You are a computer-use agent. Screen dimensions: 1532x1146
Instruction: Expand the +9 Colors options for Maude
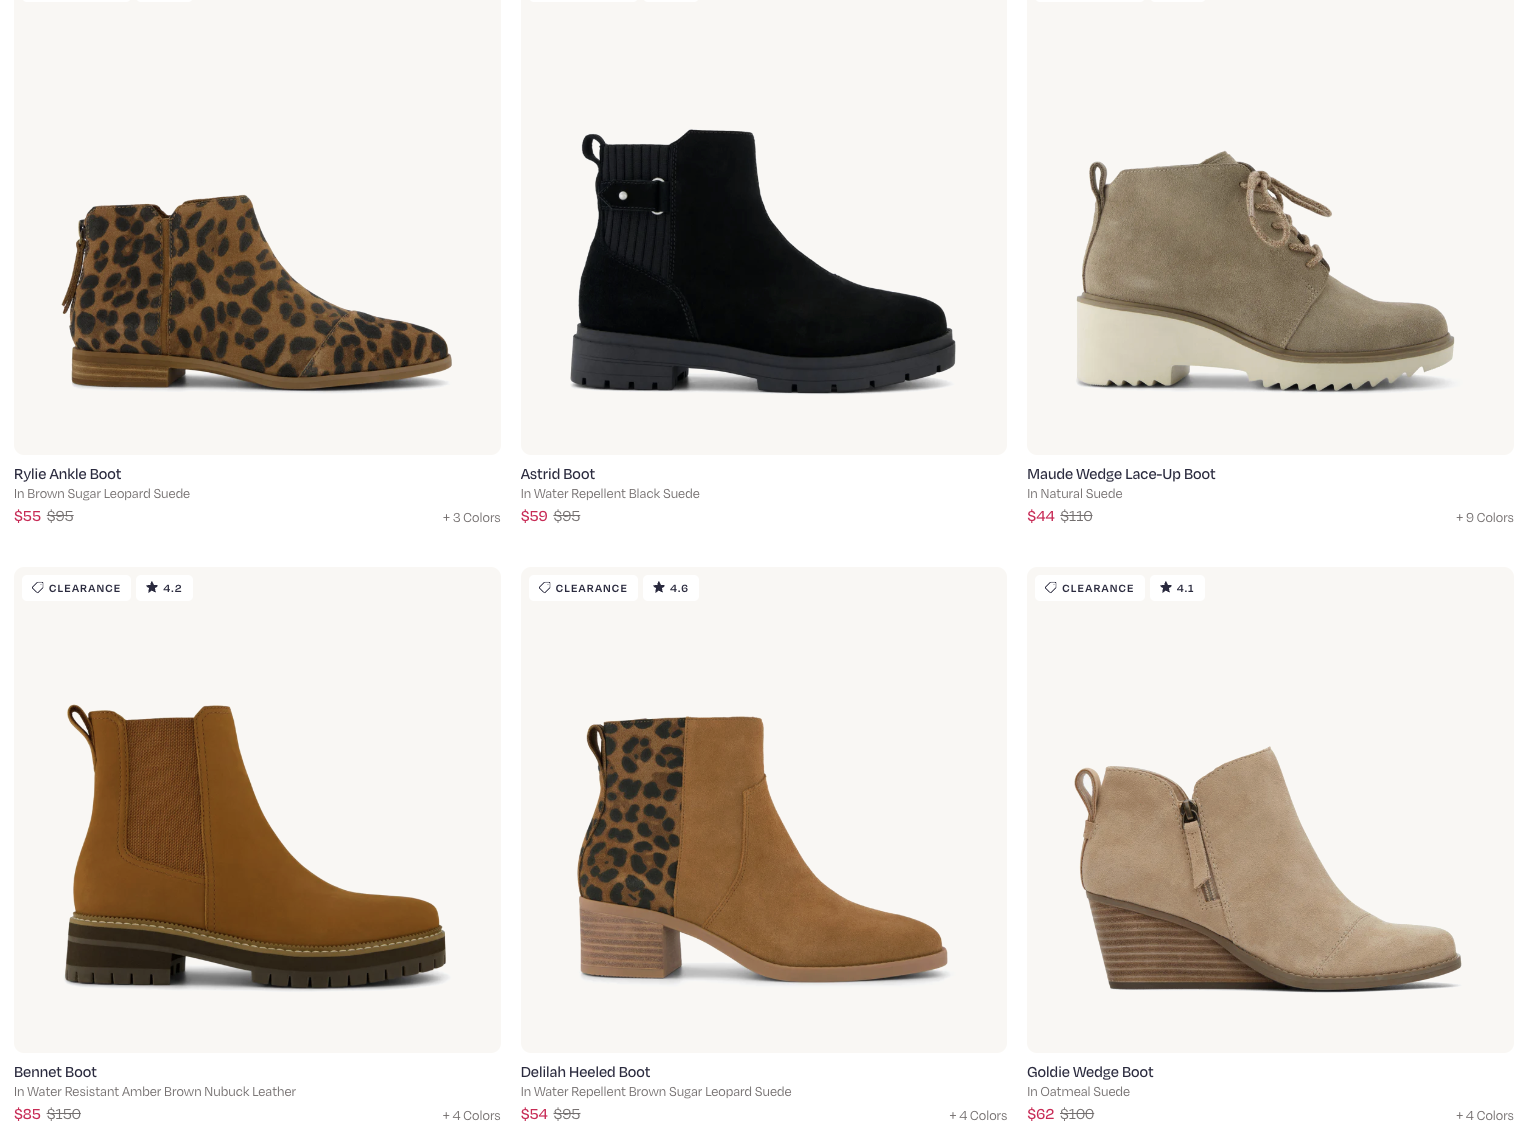coord(1484,518)
